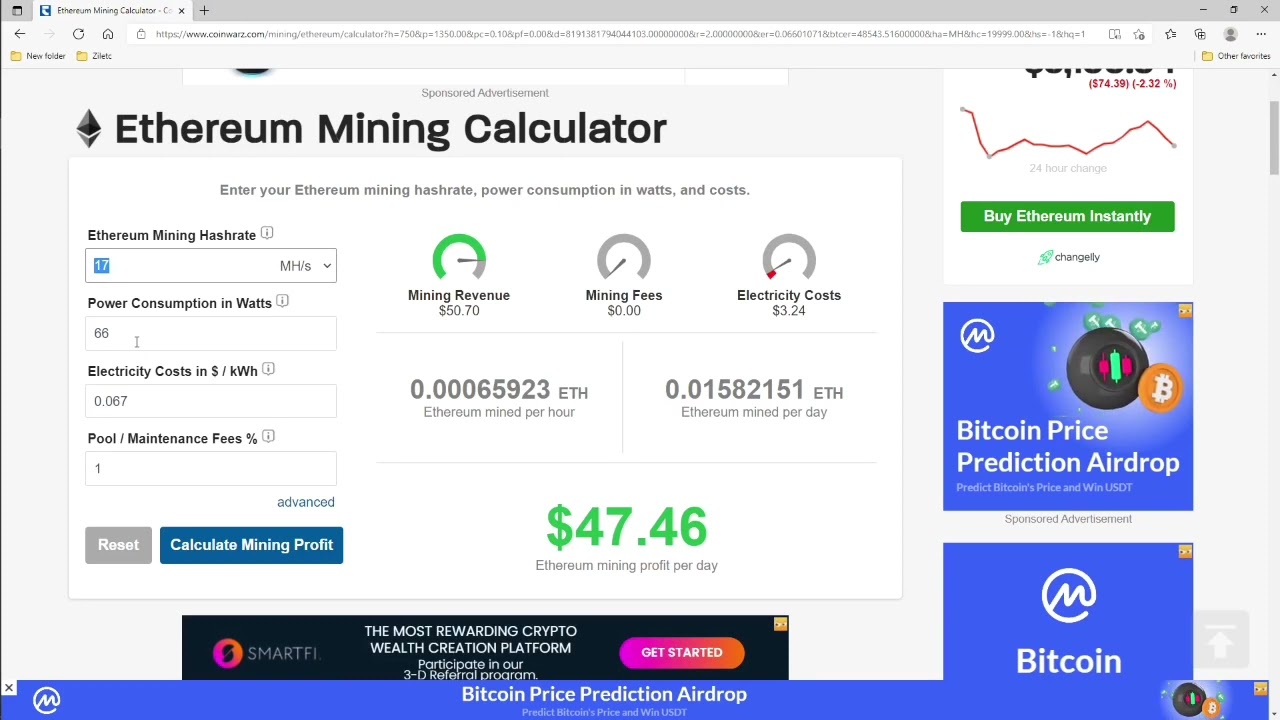
Task: Open the Favorites list
Action: [1170, 34]
